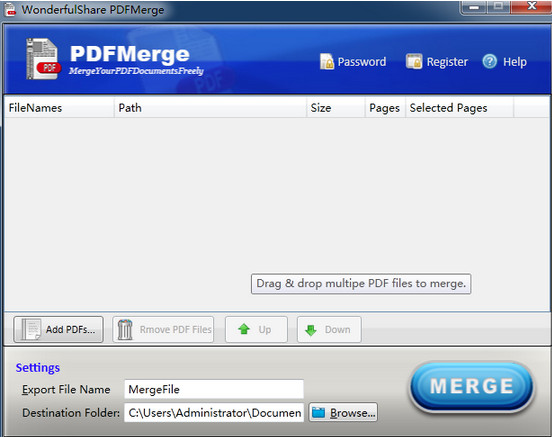Click the big blue MERGE button

(472, 386)
